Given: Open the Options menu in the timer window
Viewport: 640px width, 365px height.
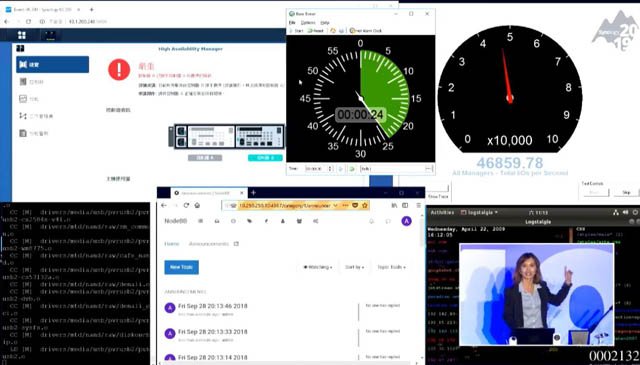Looking at the screenshot, I should click(x=308, y=22).
